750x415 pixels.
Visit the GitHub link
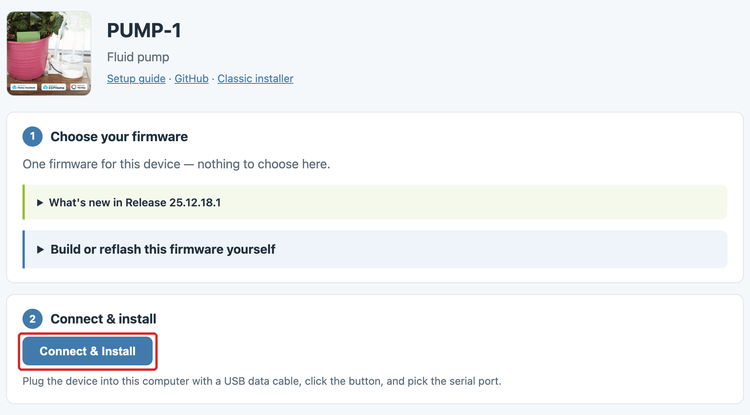(191, 78)
